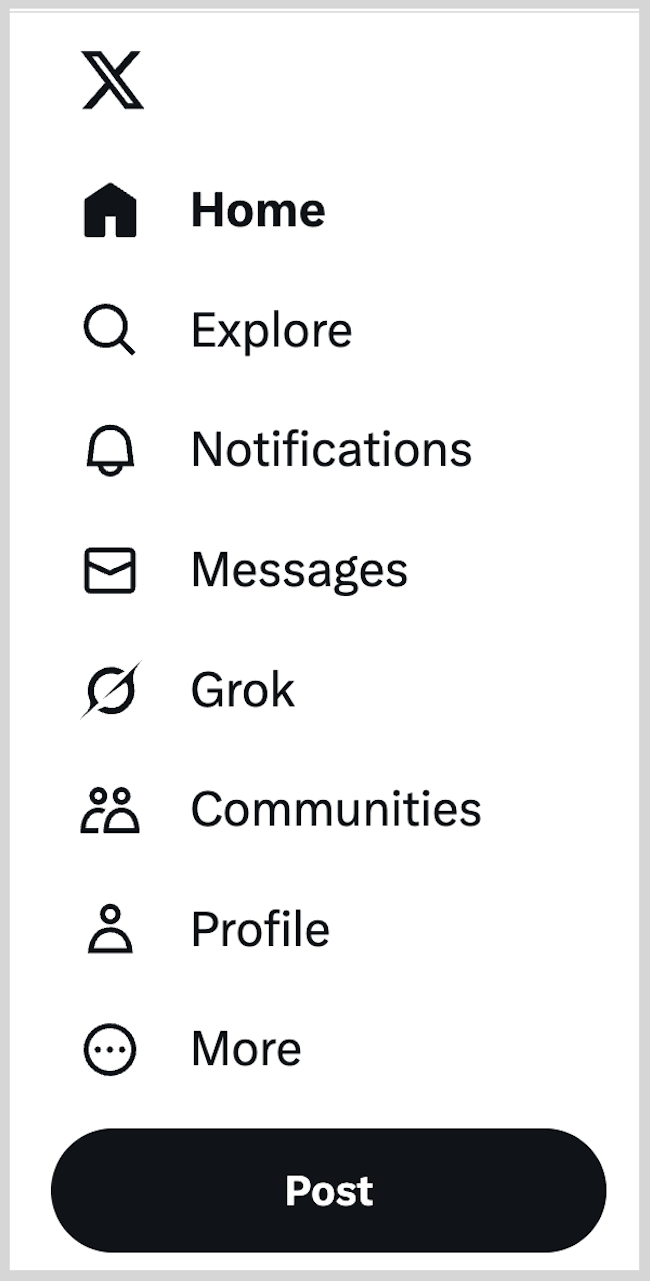Screen dimensions: 650x1281
Task: Select the Communities people icon
Action: pyautogui.click(x=110, y=810)
